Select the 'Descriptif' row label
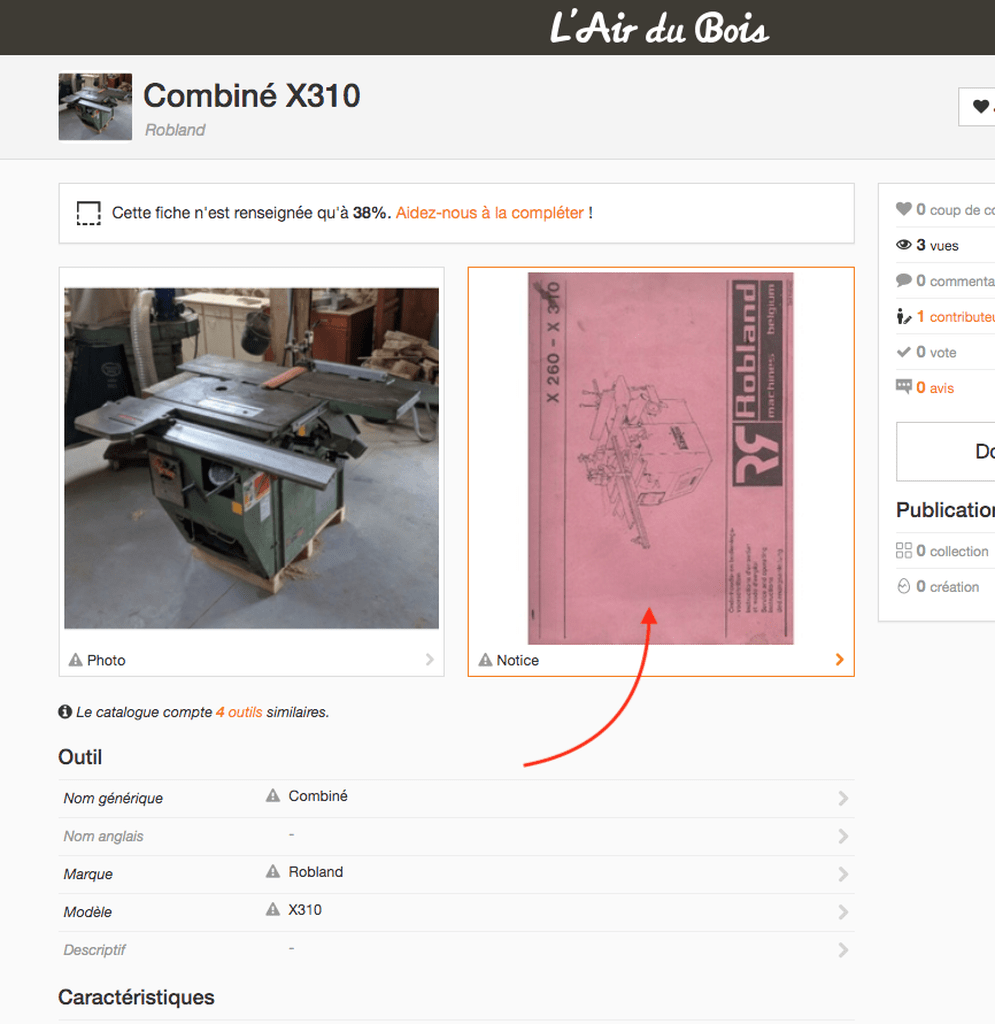 pos(94,950)
